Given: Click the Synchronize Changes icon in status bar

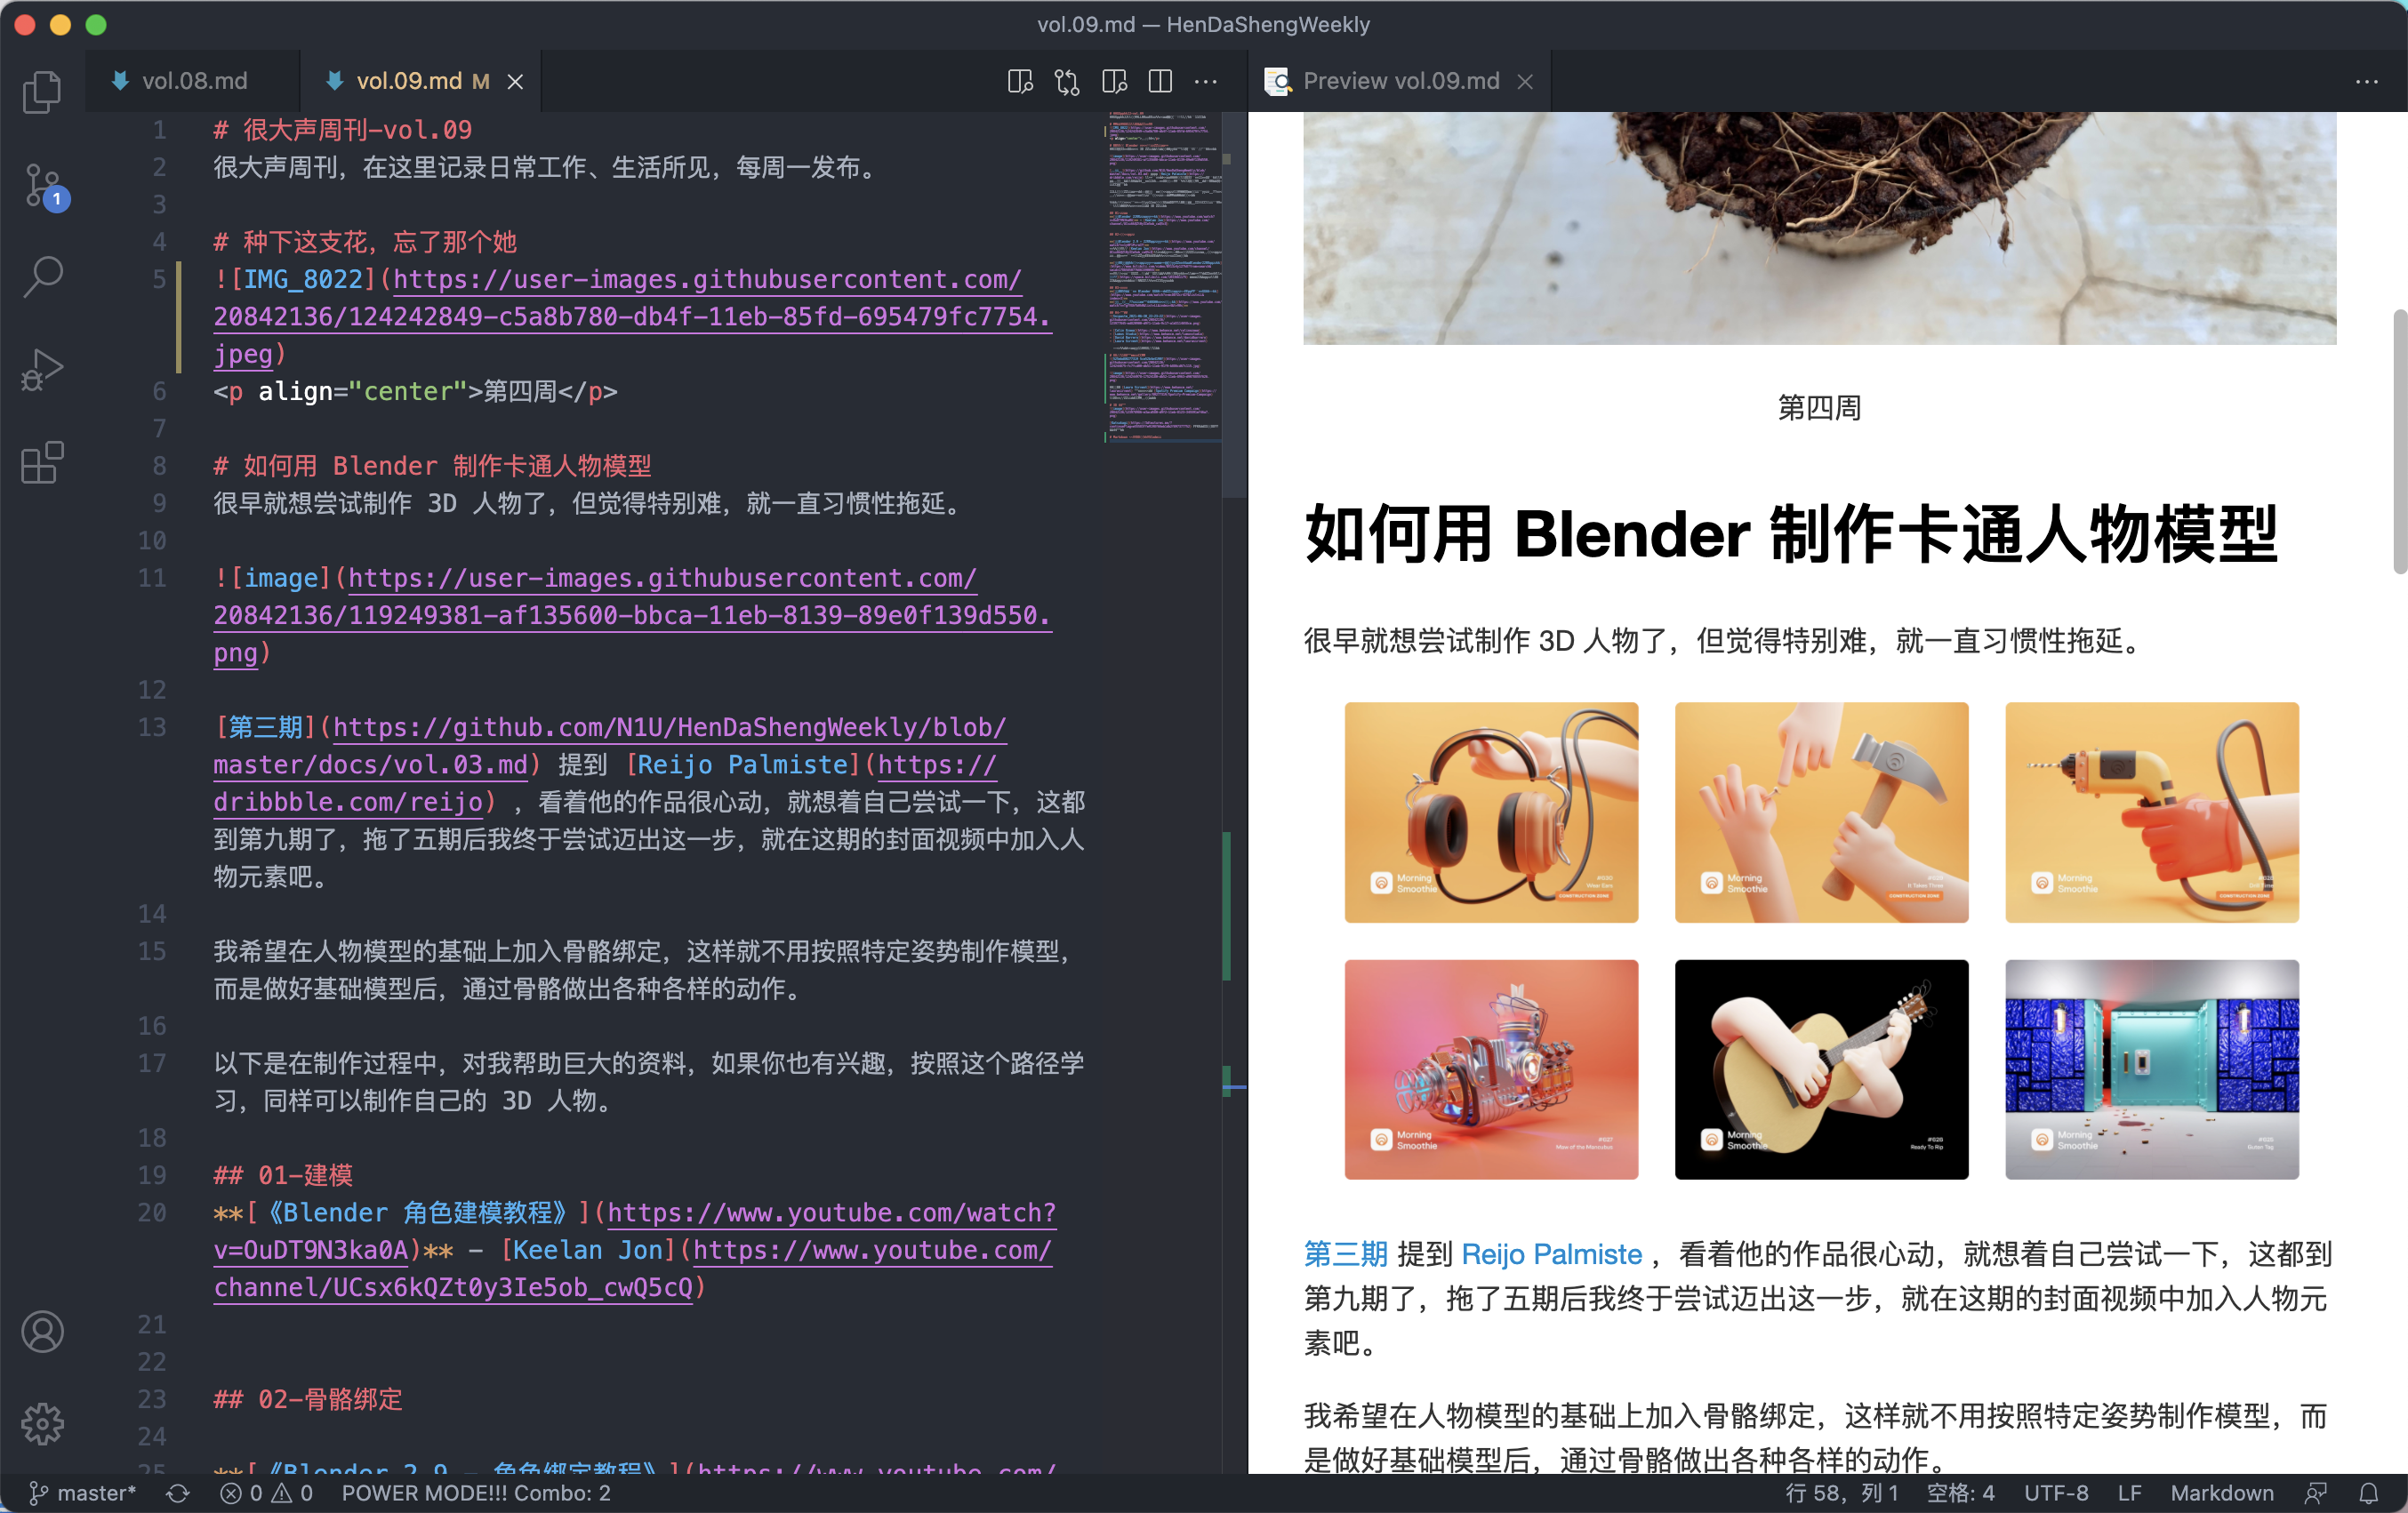Looking at the screenshot, I should pos(178,1493).
